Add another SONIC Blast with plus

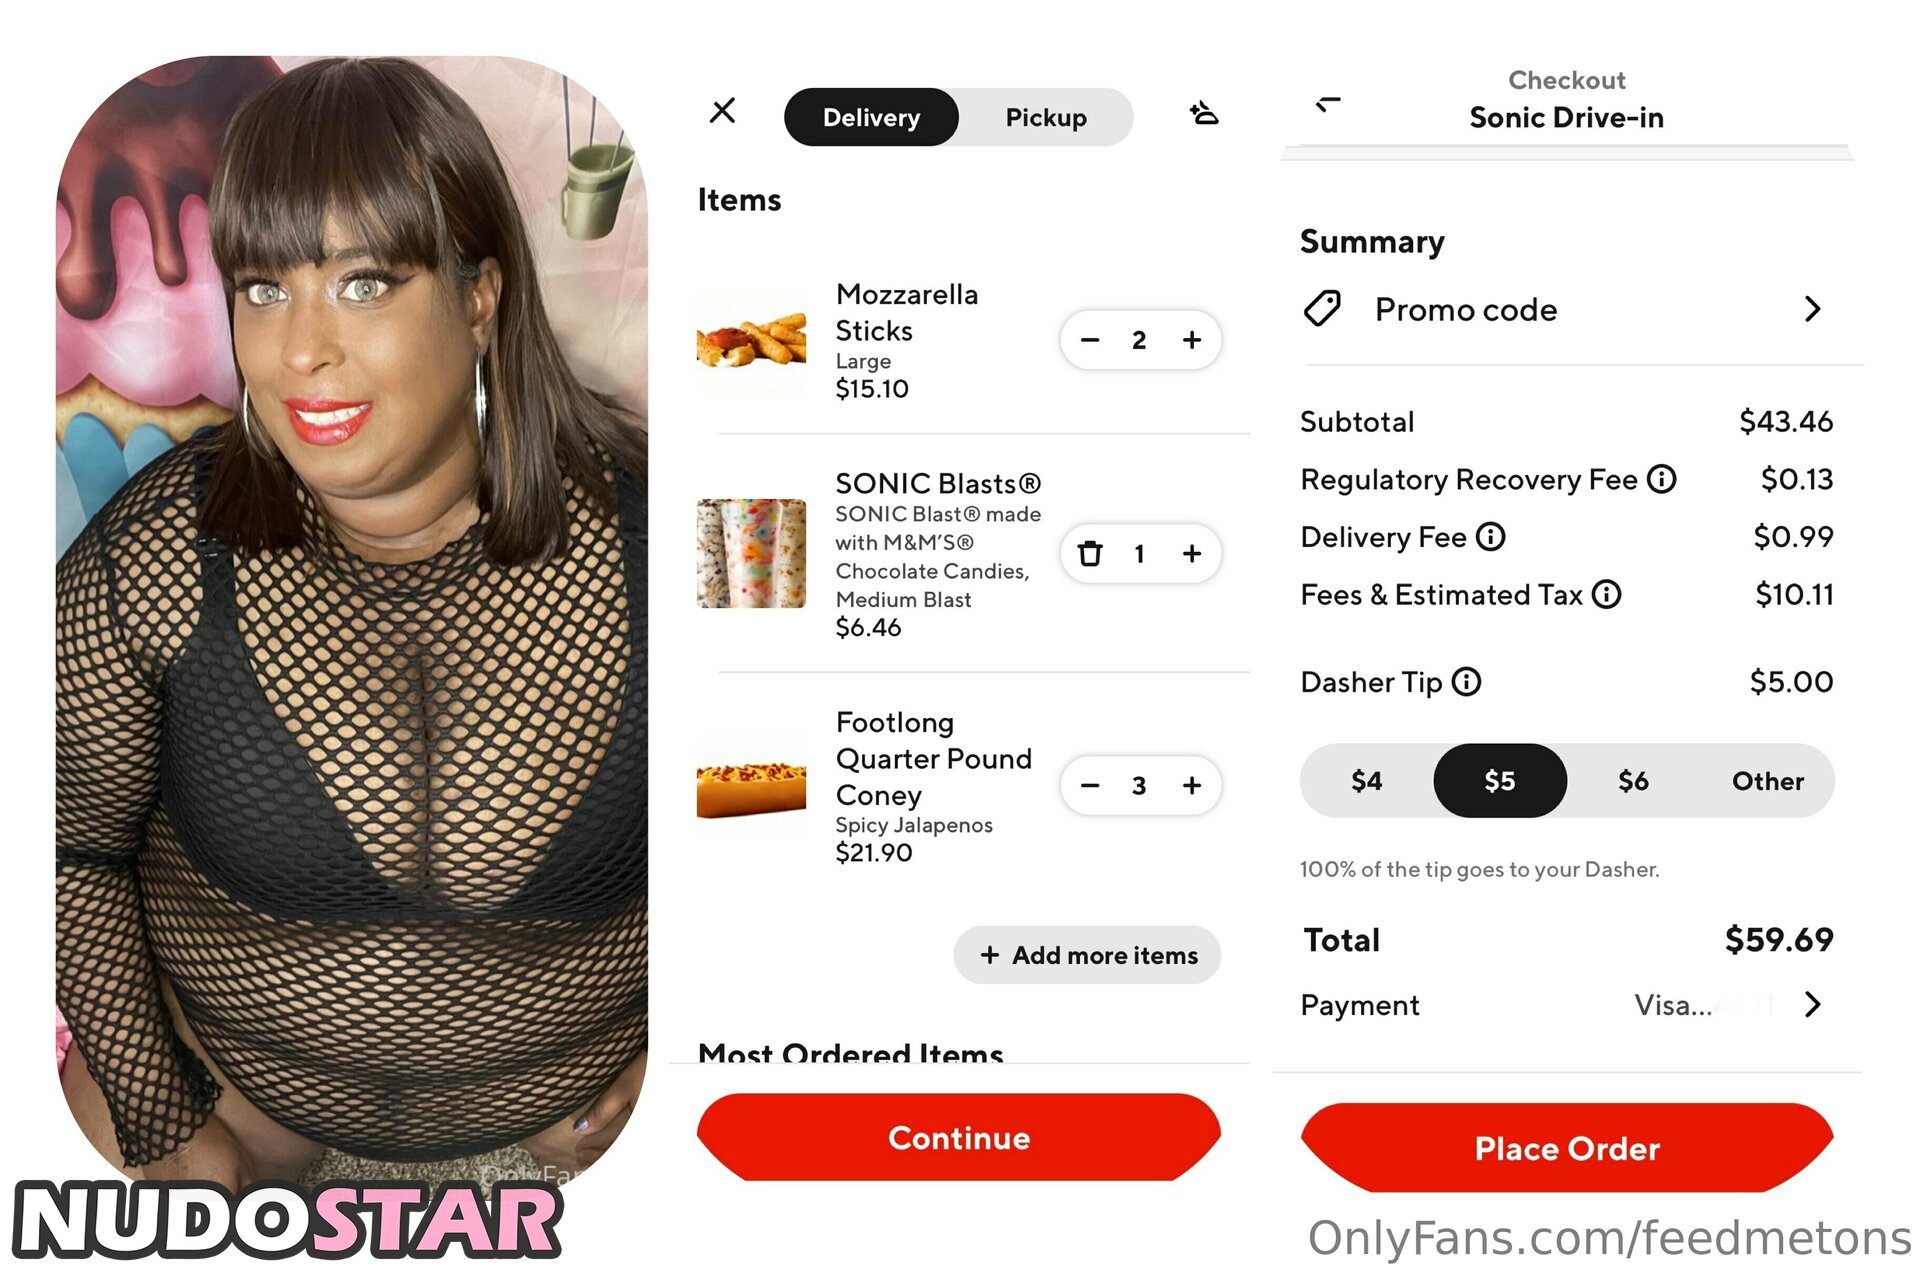(x=1192, y=553)
